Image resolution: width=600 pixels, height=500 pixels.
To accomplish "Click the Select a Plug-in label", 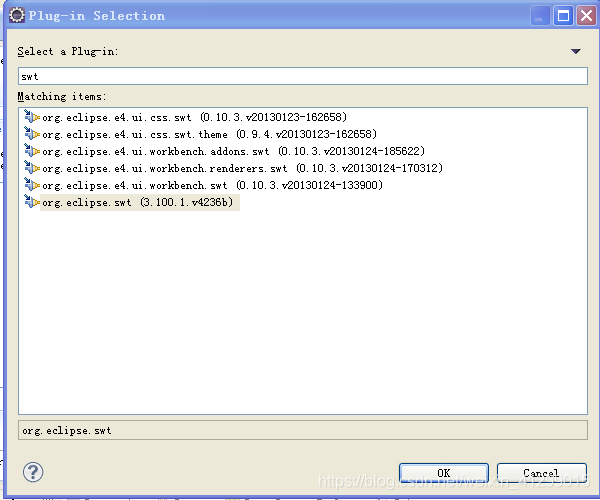I will 68,51.
